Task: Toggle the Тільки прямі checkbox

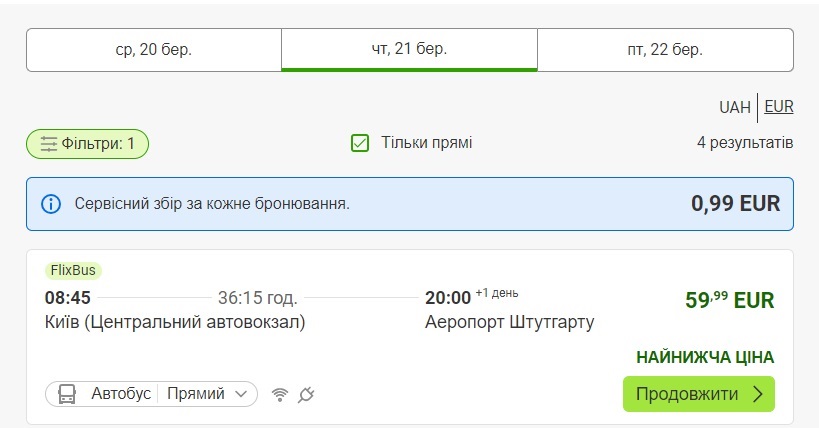Action: [x=361, y=143]
